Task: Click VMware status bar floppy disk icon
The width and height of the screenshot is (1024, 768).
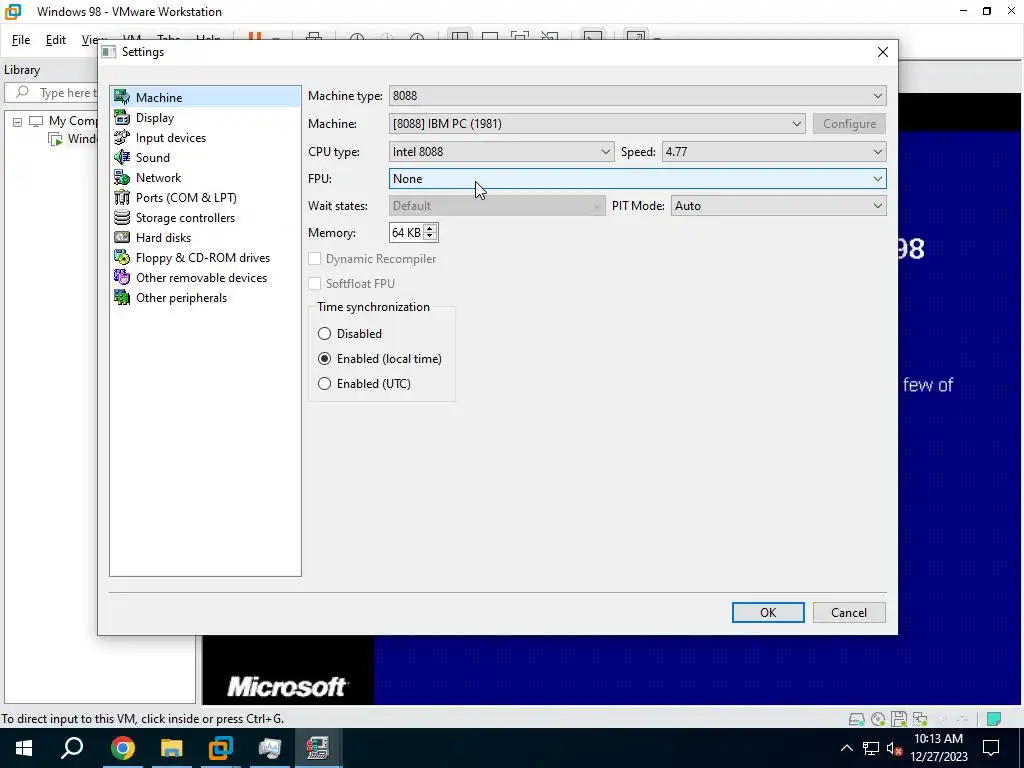Action: pos(899,719)
